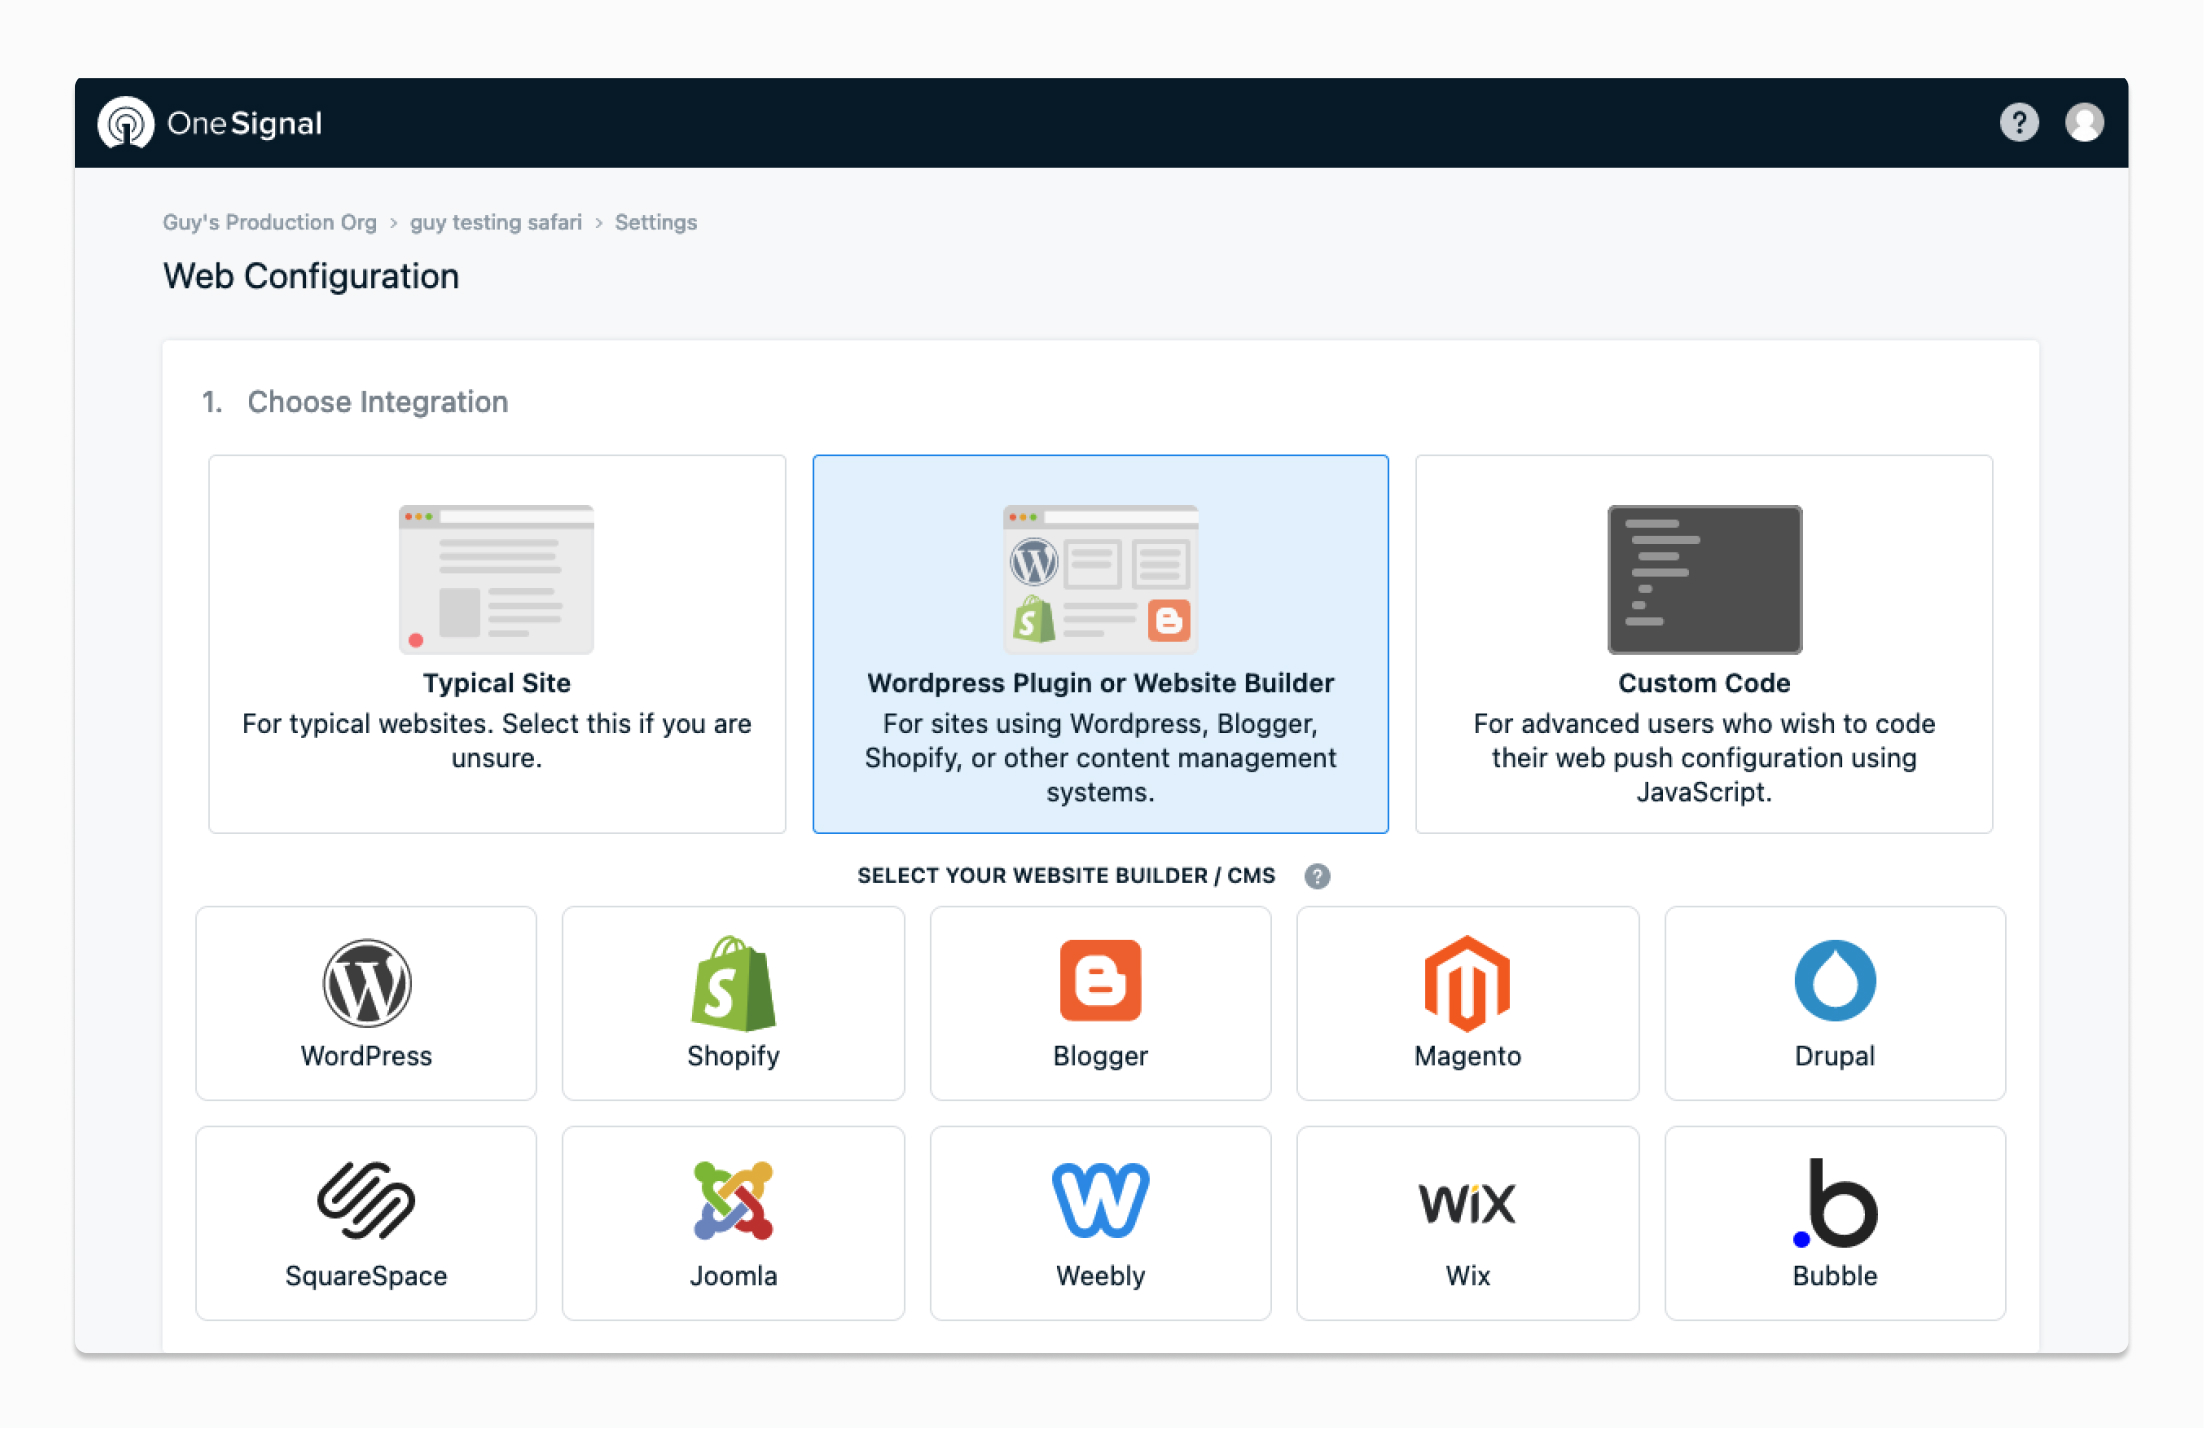The width and height of the screenshot is (2204, 1429).
Task: Select the WordPress CMS option
Action: [366, 1003]
